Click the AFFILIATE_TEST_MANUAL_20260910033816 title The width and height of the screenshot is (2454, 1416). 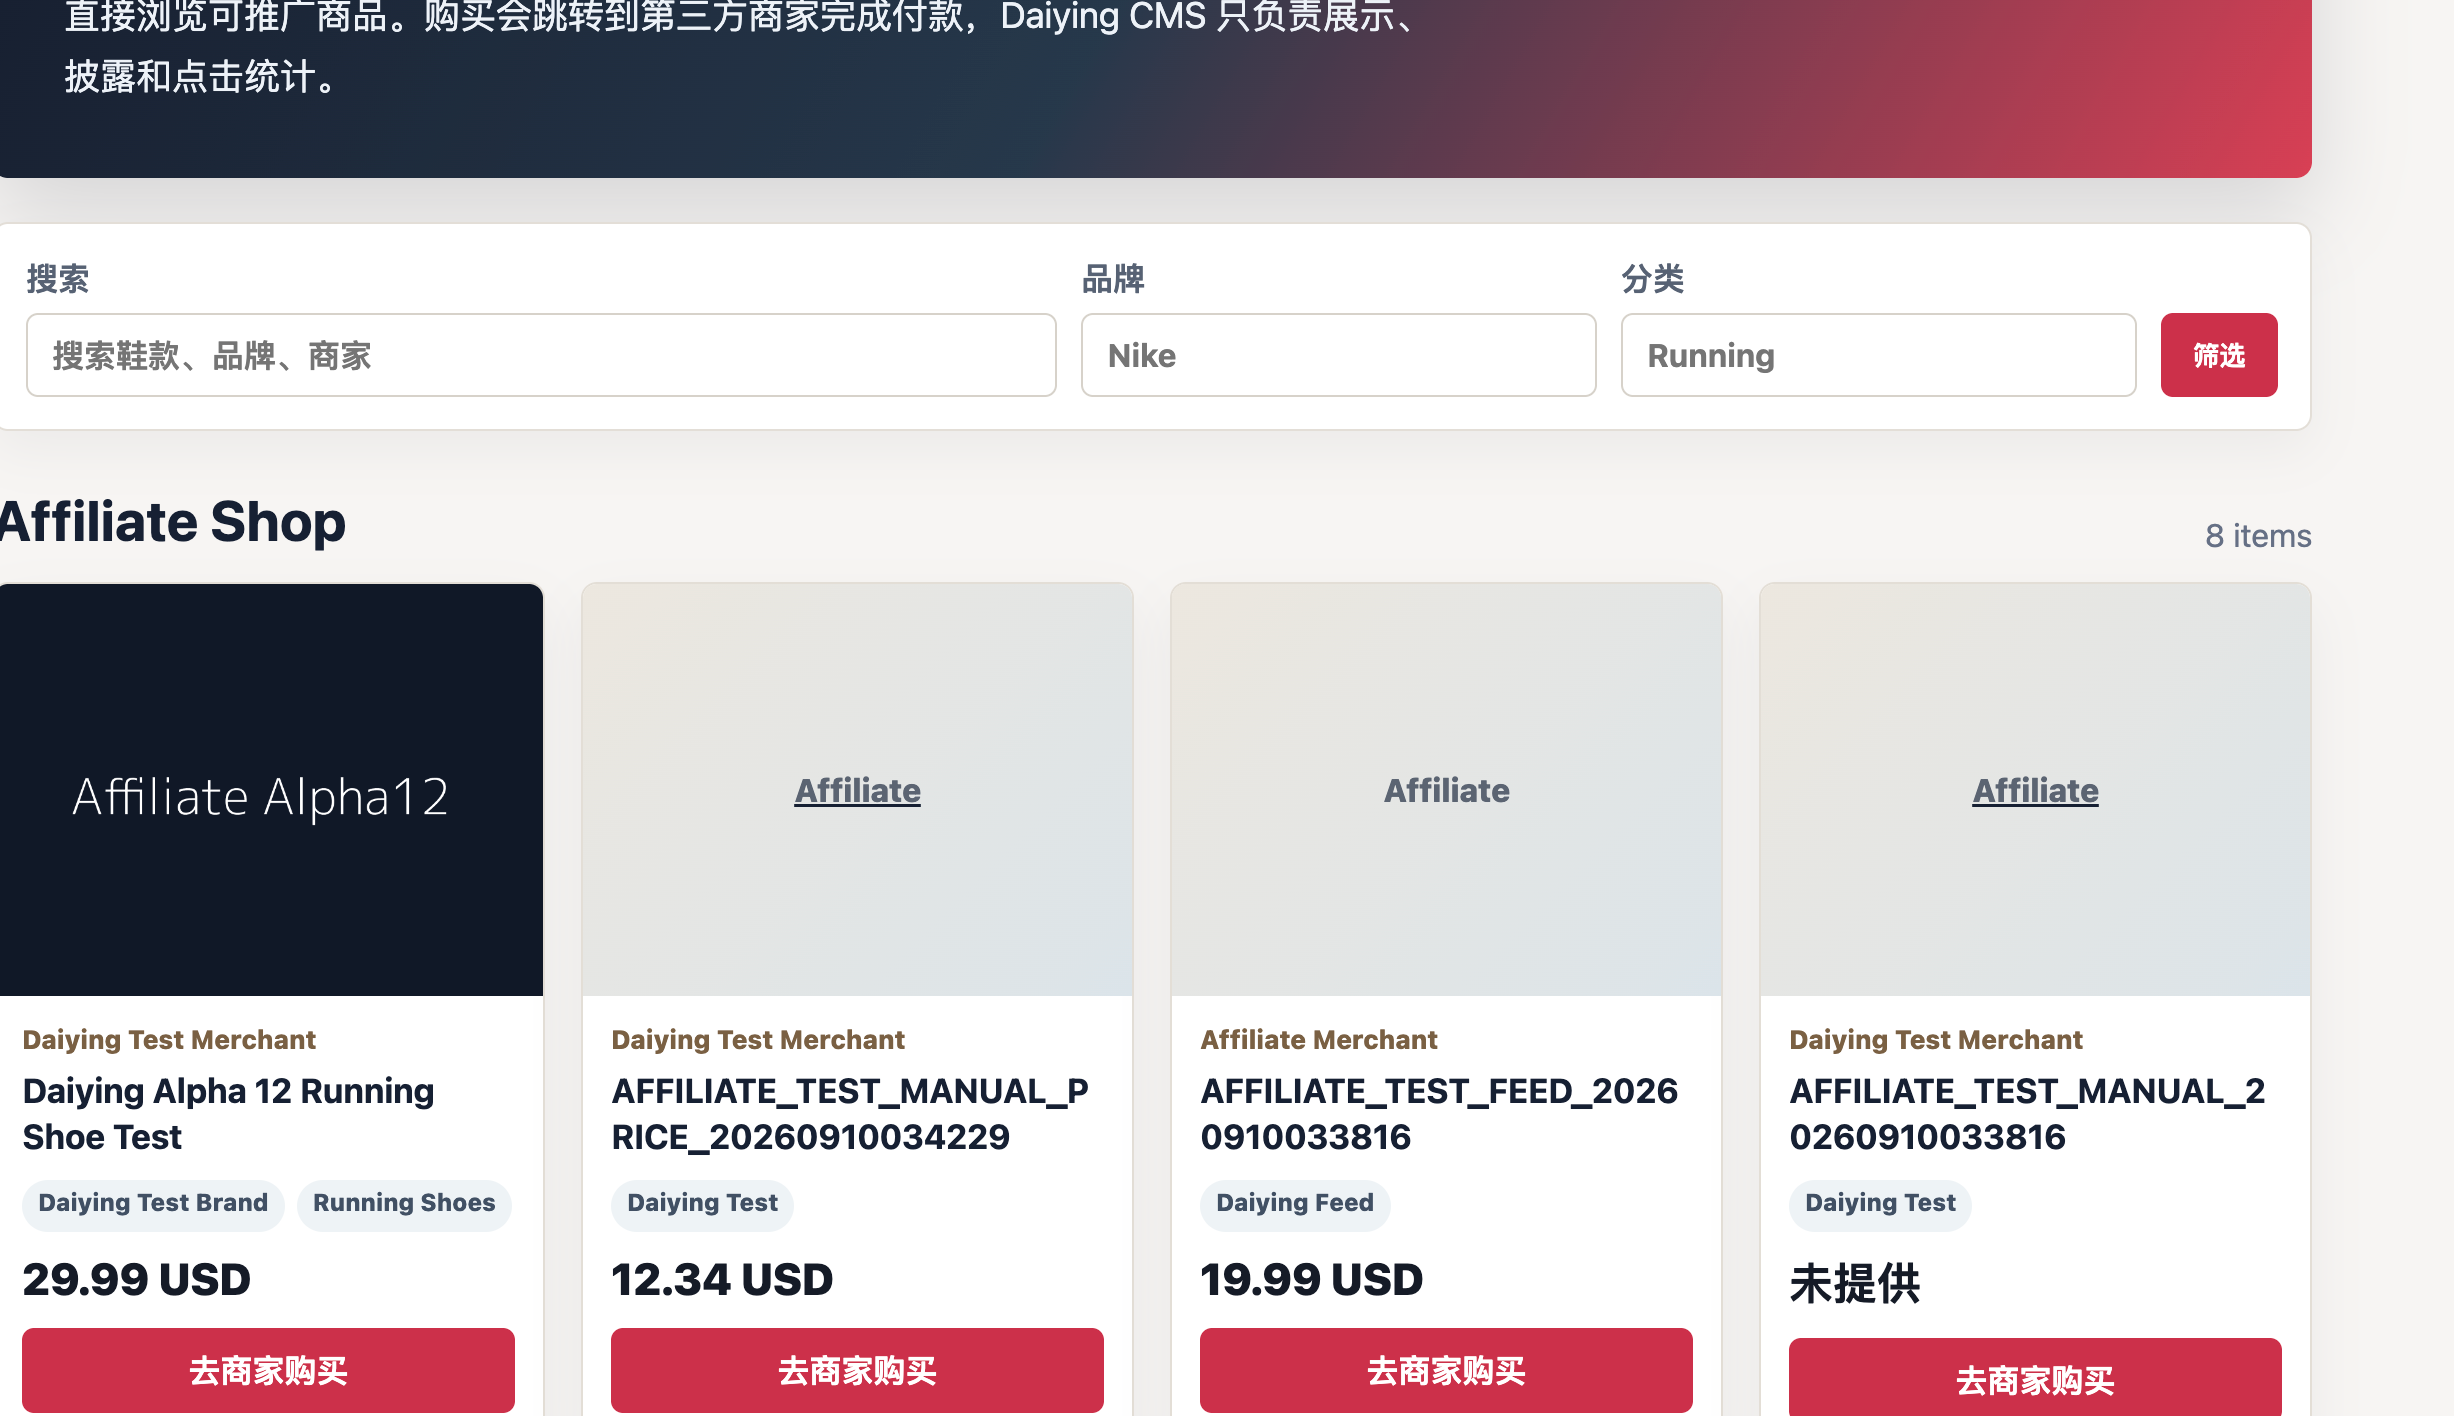click(x=2027, y=1114)
